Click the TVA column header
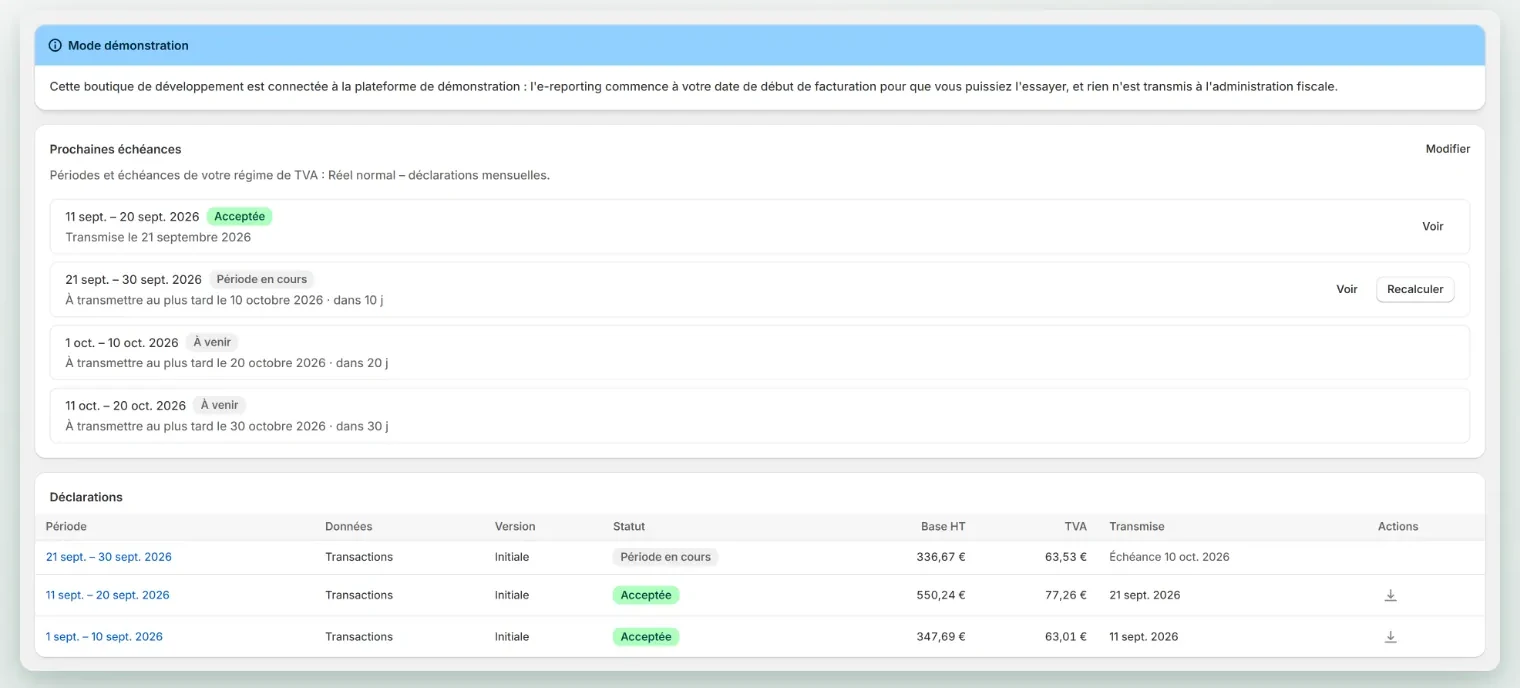The image size is (1520, 688). (x=1075, y=526)
